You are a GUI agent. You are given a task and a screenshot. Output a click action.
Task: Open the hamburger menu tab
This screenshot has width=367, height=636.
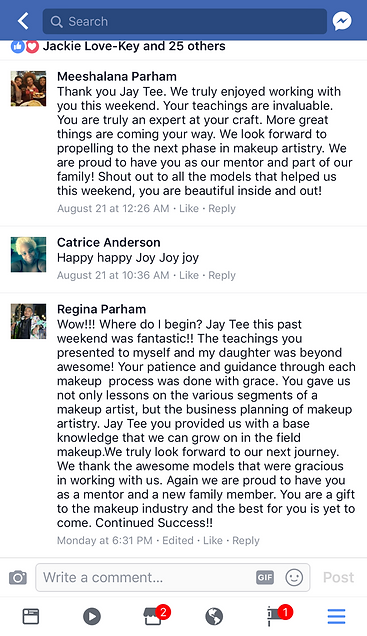[x=337, y=617]
